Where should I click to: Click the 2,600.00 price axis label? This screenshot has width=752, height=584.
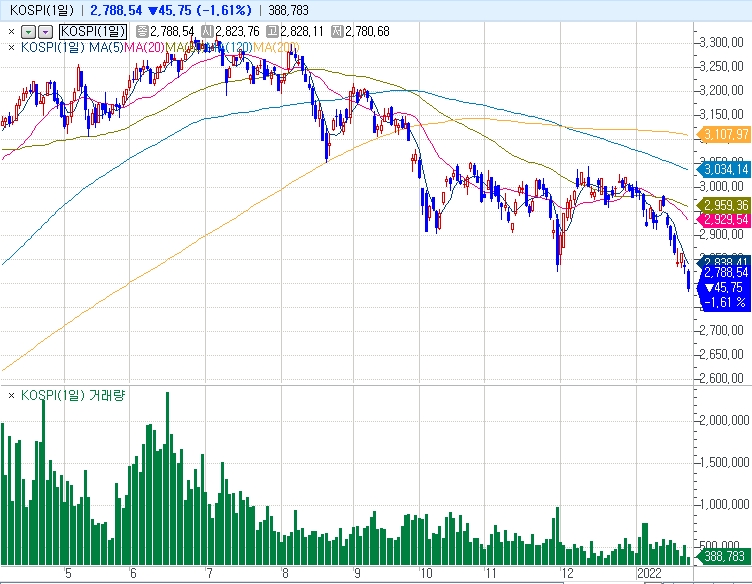722,378
